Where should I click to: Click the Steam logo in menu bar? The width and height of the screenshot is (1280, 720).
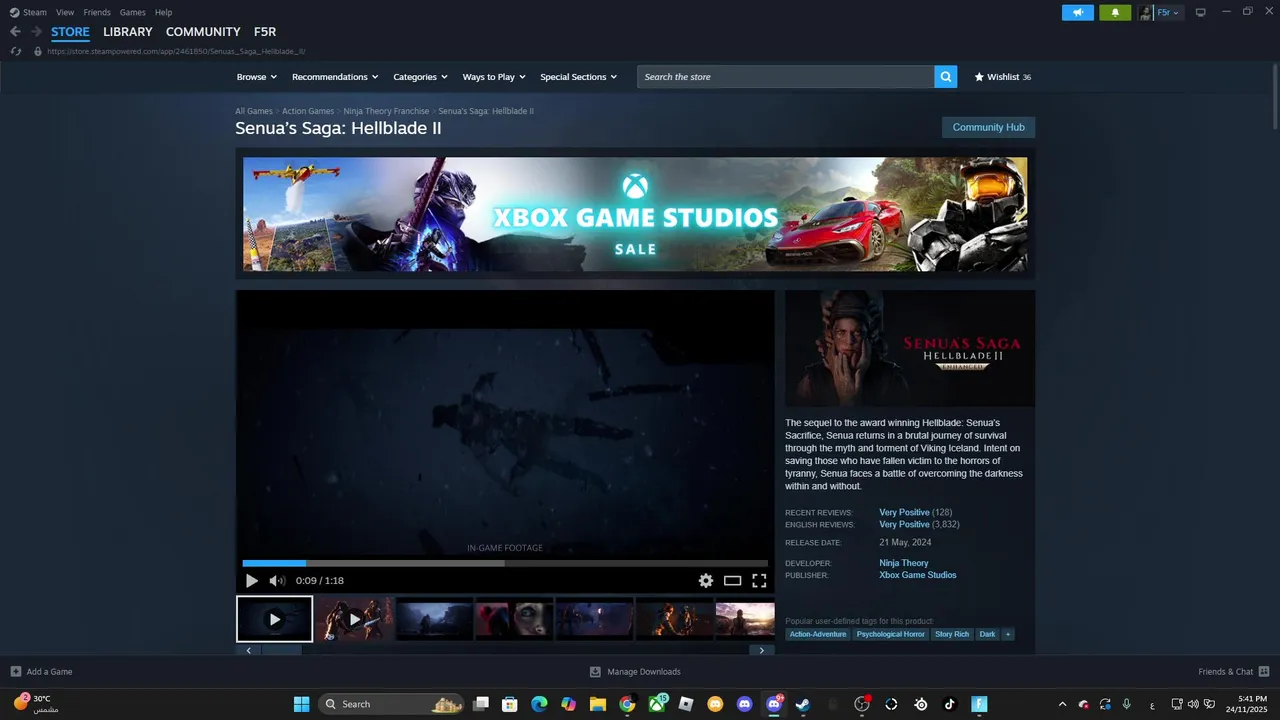point(14,12)
